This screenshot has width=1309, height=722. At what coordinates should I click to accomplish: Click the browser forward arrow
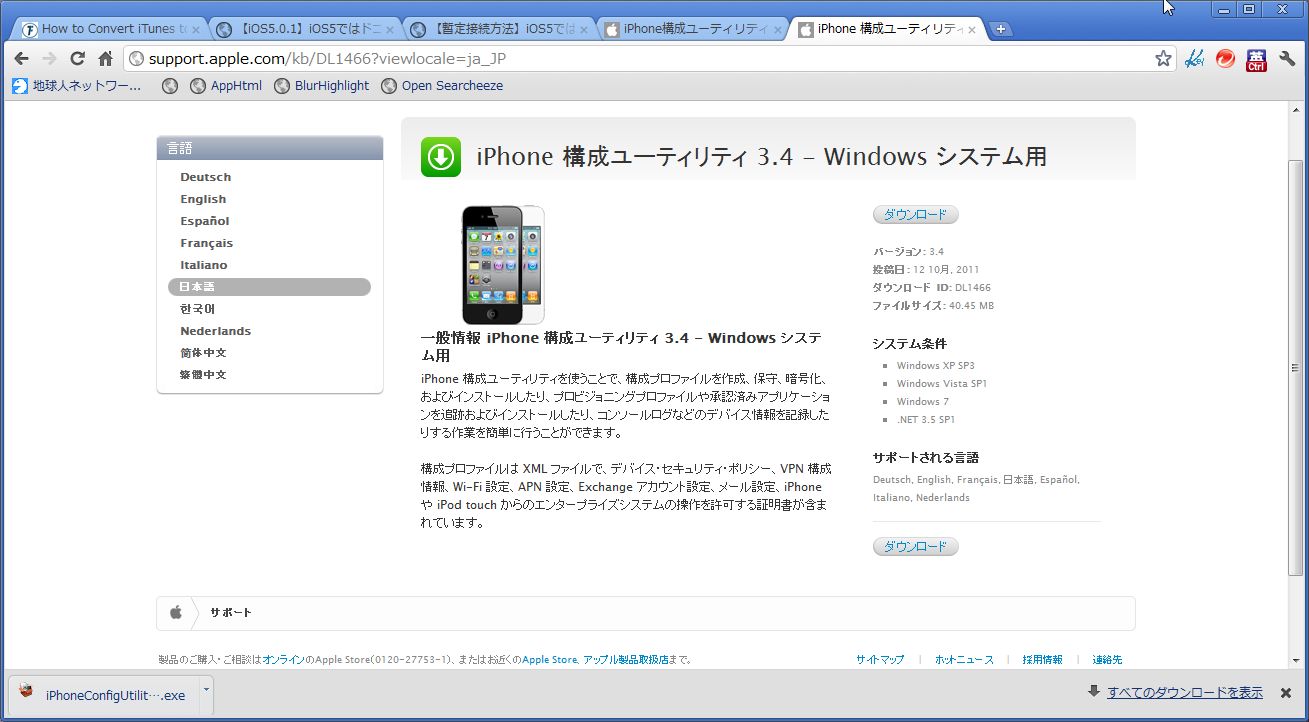click(49, 59)
